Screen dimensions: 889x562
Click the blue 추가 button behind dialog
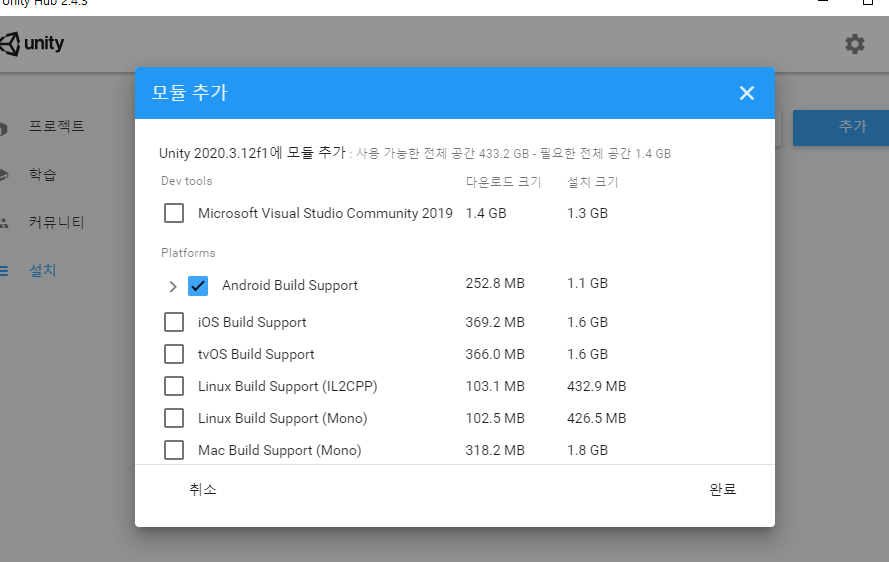(x=841, y=128)
